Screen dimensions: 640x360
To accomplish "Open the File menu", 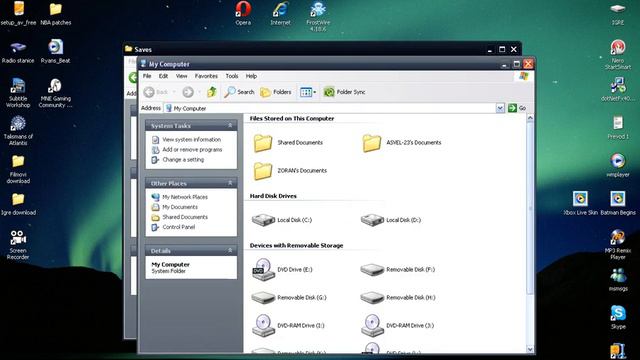I will tap(147, 76).
